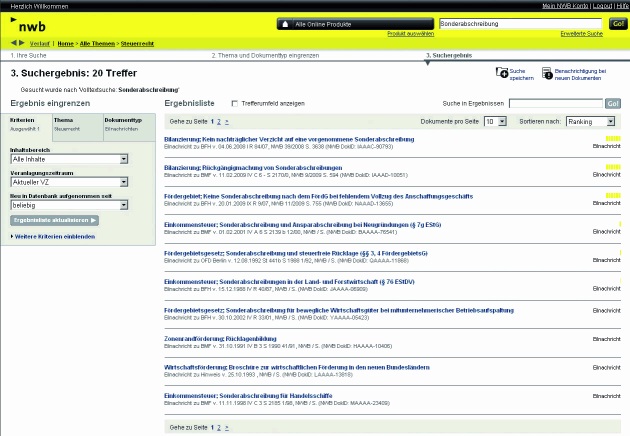630x436 pixels.
Task: Click relevance bar of first result
Action: click(612, 137)
